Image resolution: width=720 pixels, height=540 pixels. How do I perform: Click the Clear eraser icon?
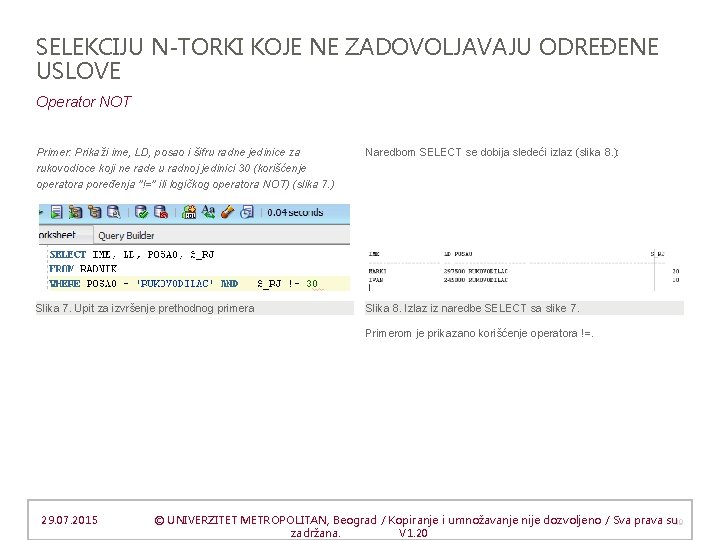(228, 212)
